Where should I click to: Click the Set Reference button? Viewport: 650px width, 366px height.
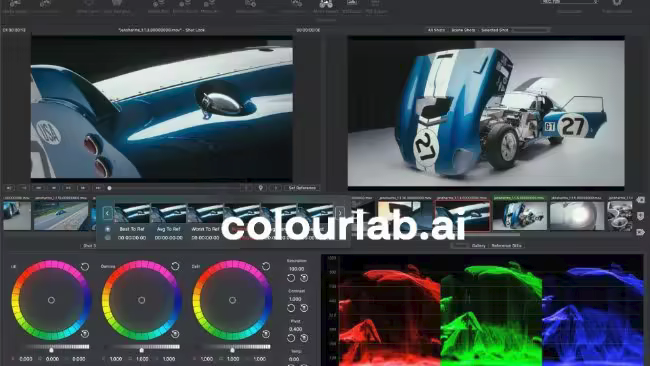302,188
